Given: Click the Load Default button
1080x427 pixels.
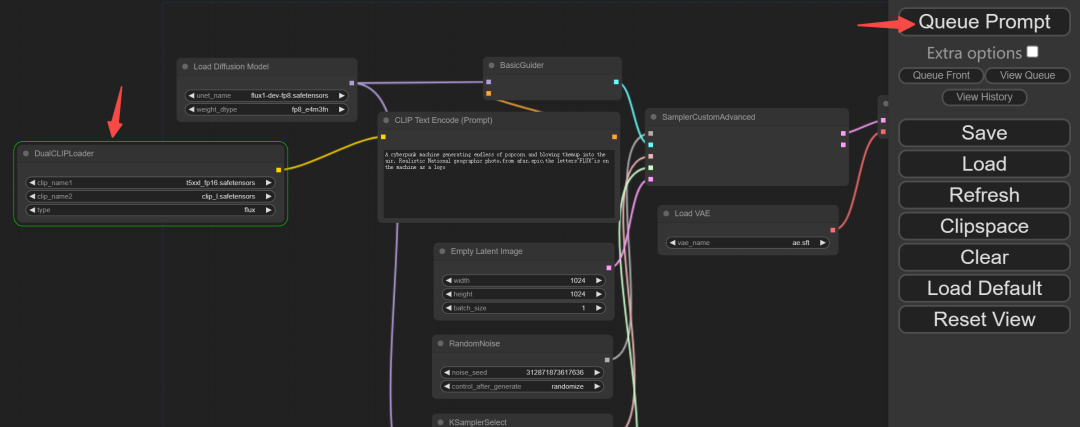Looking at the screenshot, I should tap(984, 288).
